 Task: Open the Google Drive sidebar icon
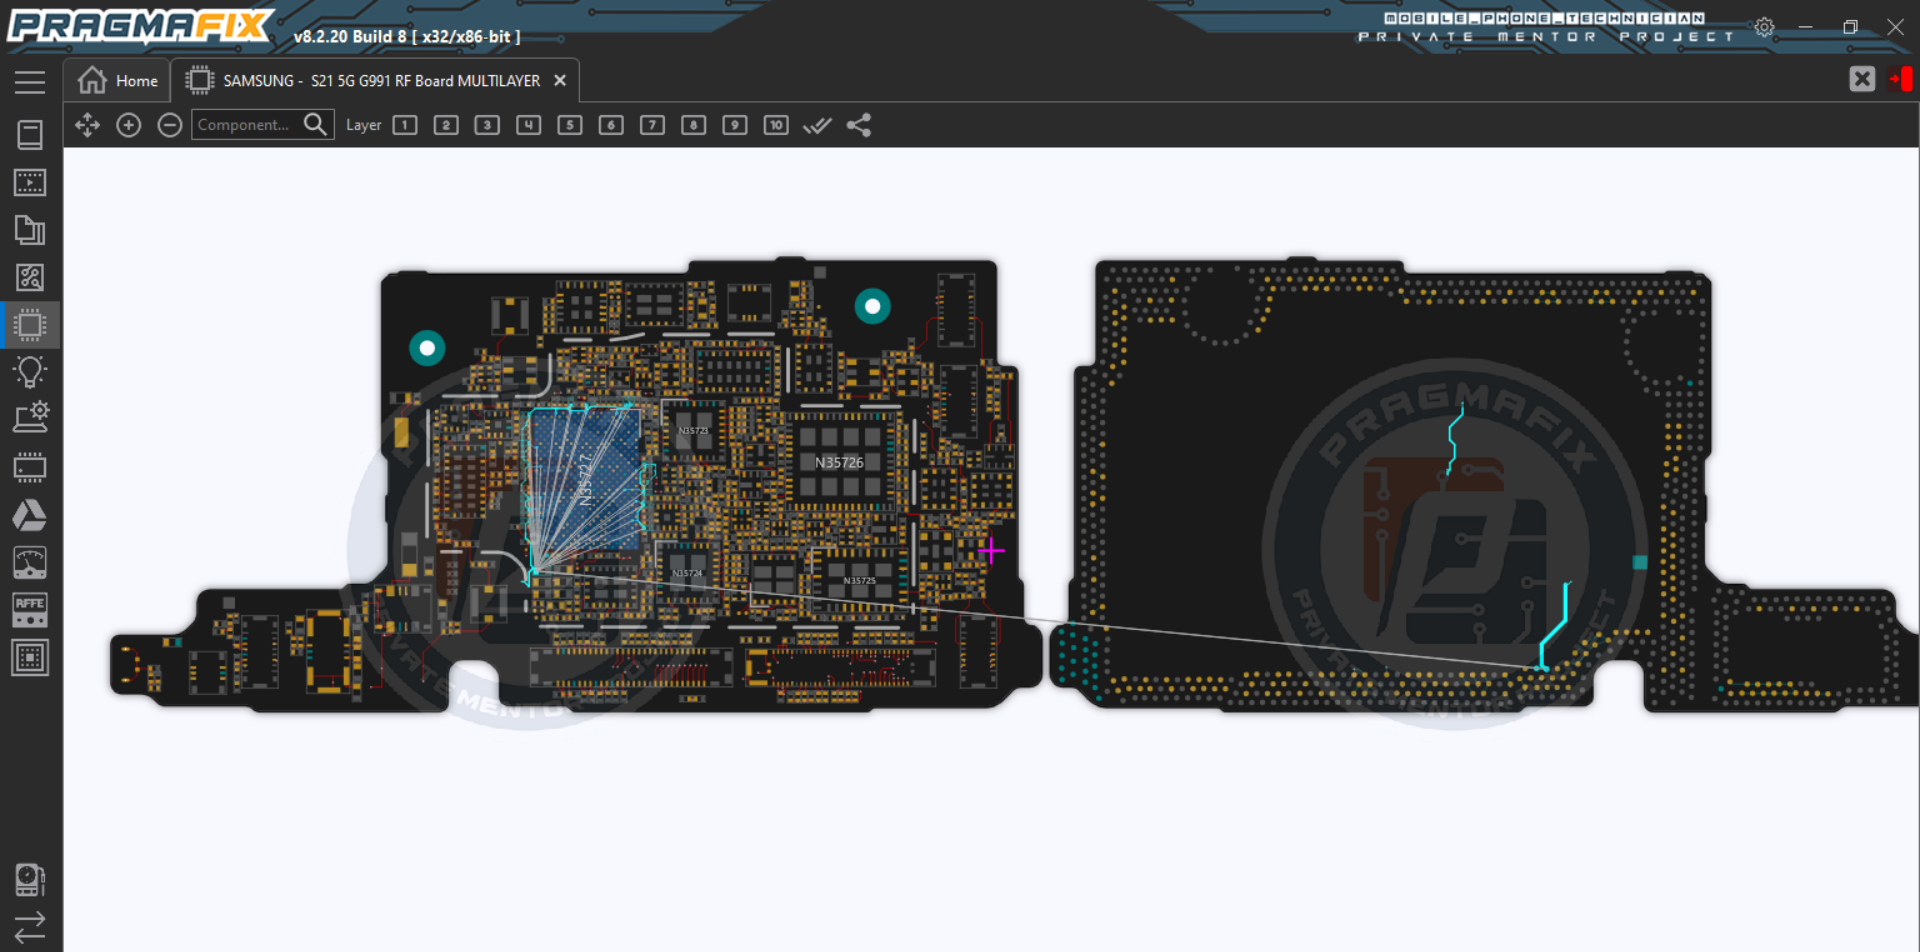[x=30, y=515]
